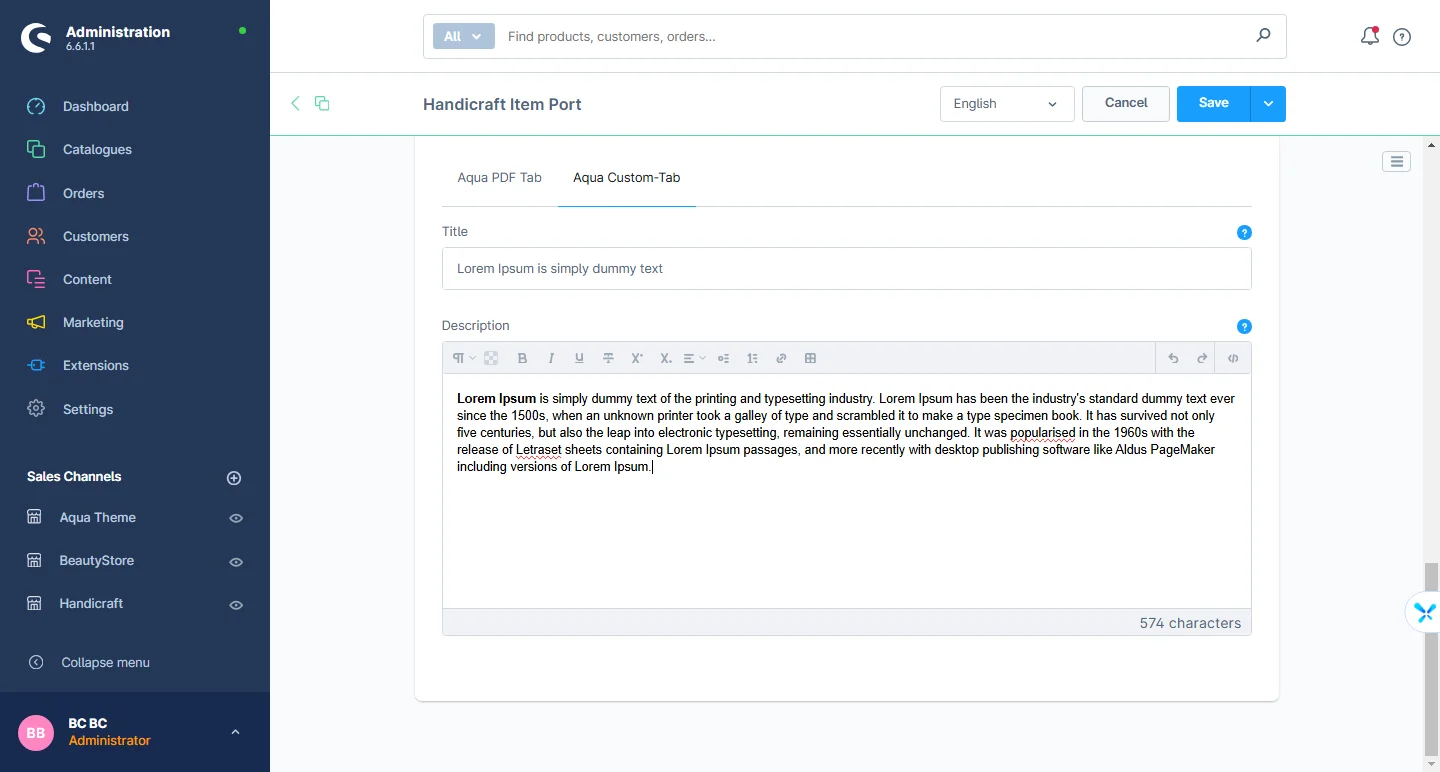1440x772 pixels.
Task: Open the text color picker swatch
Action: [x=491, y=358]
